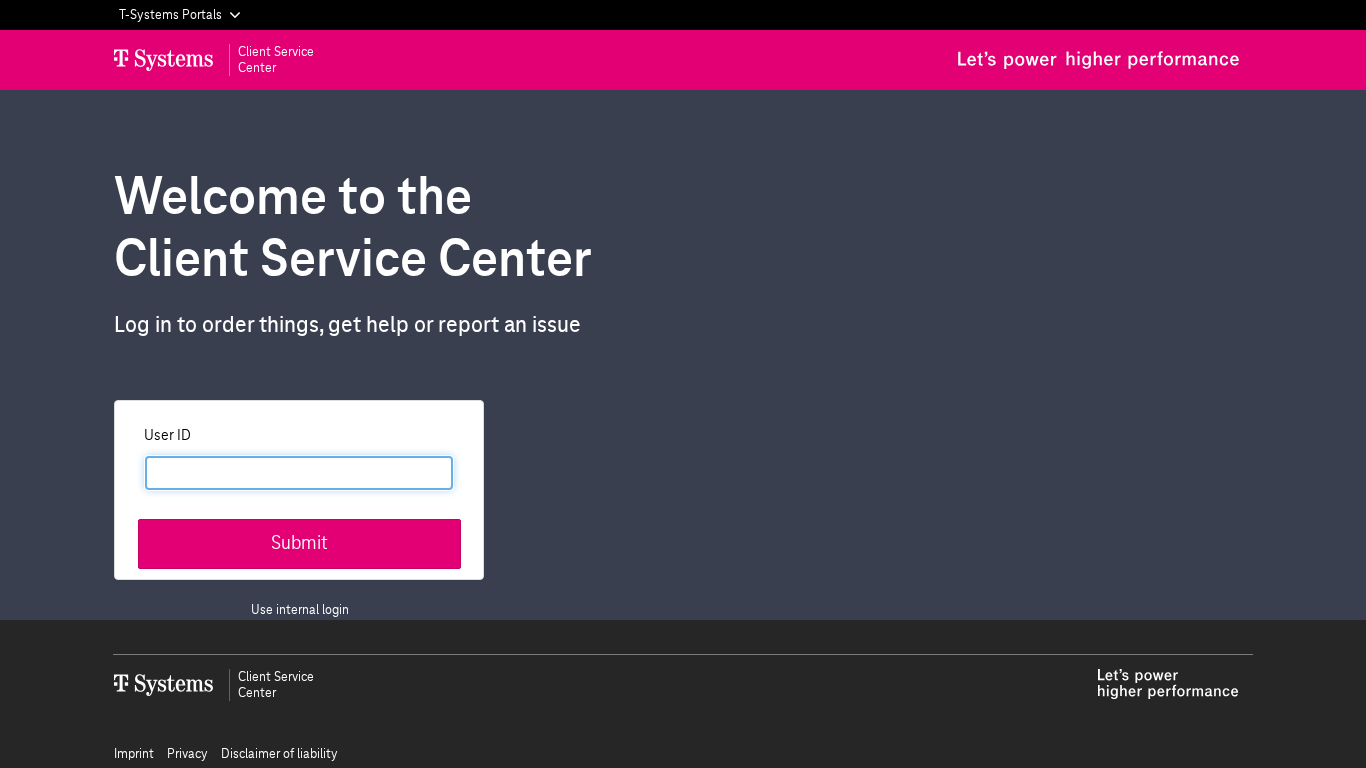Follow the Use internal login link
This screenshot has width=1366, height=768.
300,610
